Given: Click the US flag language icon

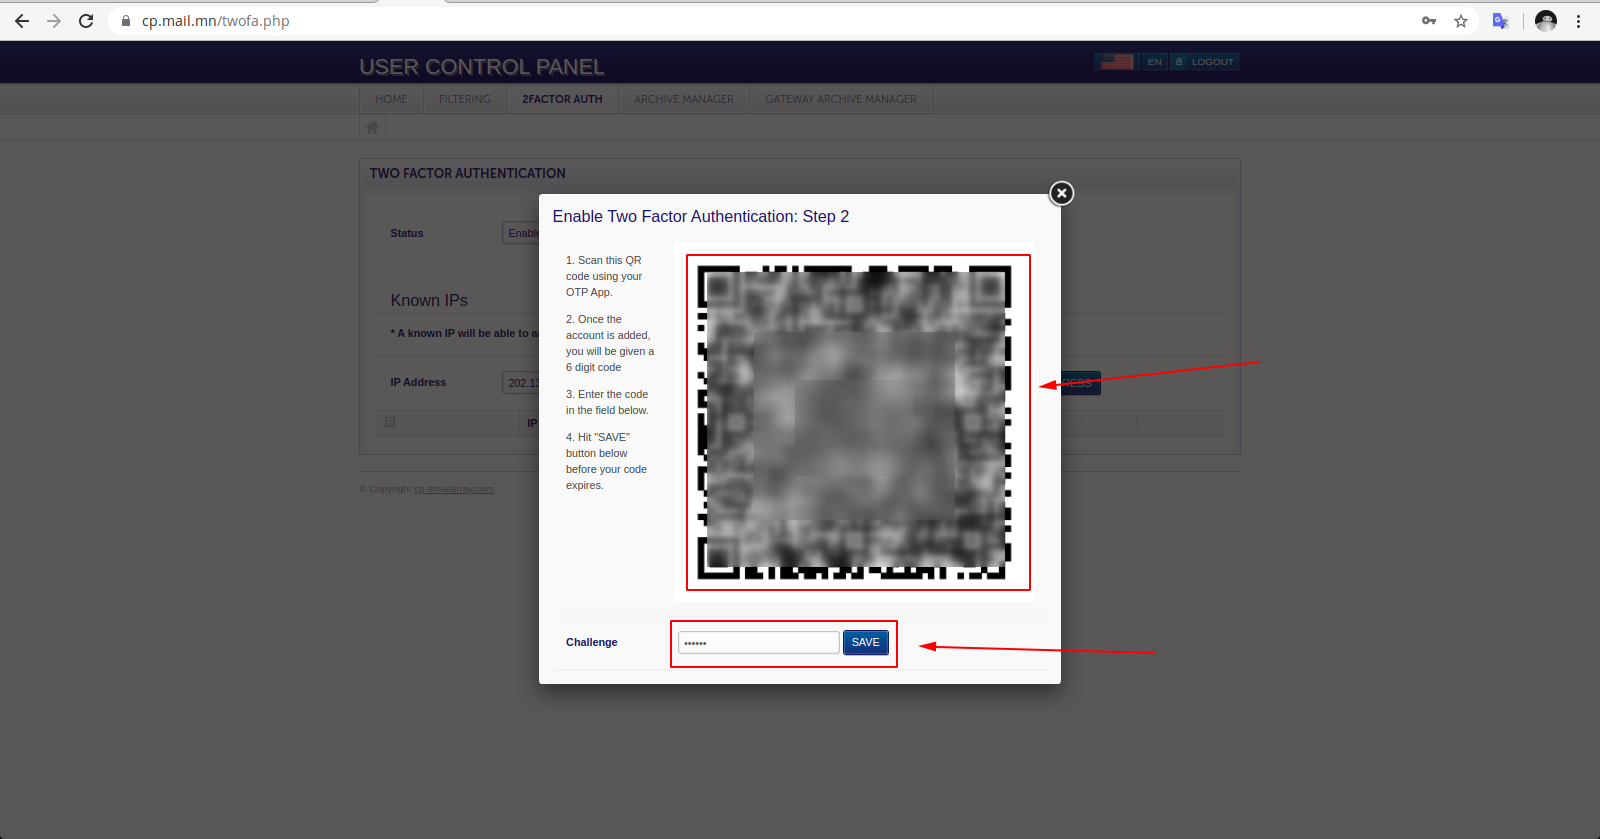Looking at the screenshot, I should pos(1117,62).
